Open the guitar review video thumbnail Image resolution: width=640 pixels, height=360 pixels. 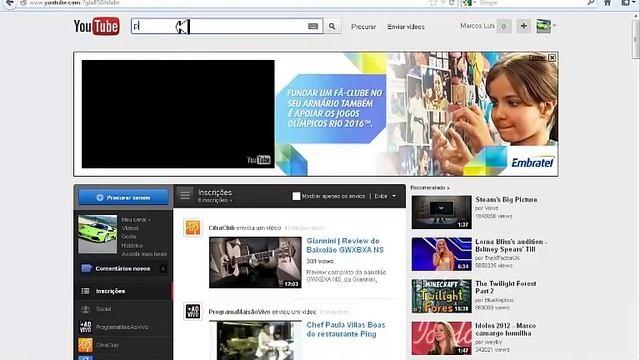point(255,262)
